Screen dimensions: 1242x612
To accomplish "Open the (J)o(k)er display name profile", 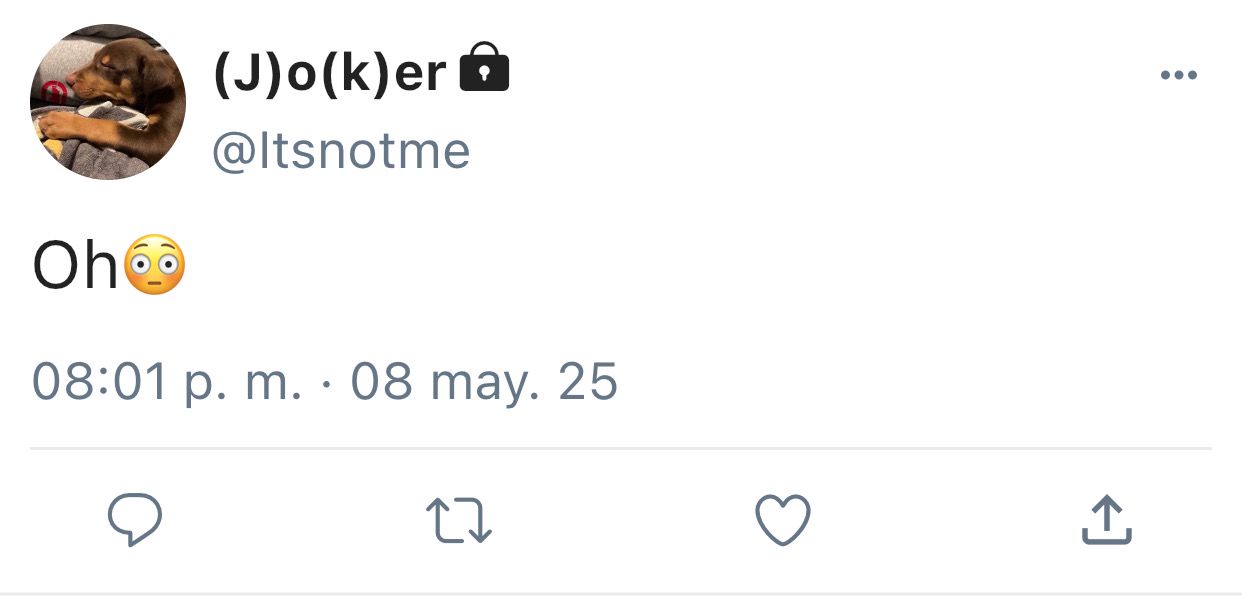I will [x=330, y=72].
